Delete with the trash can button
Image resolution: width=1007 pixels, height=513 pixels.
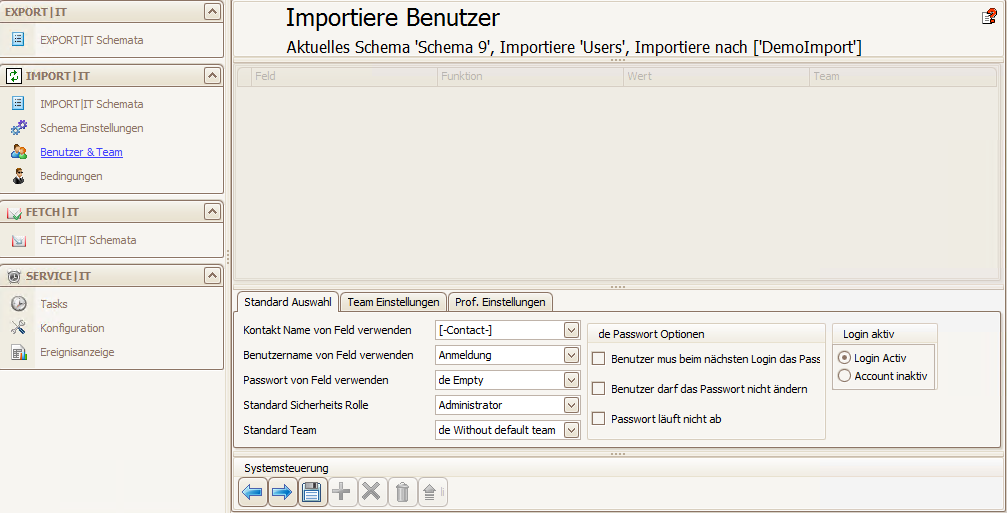[x=402, y=492]
